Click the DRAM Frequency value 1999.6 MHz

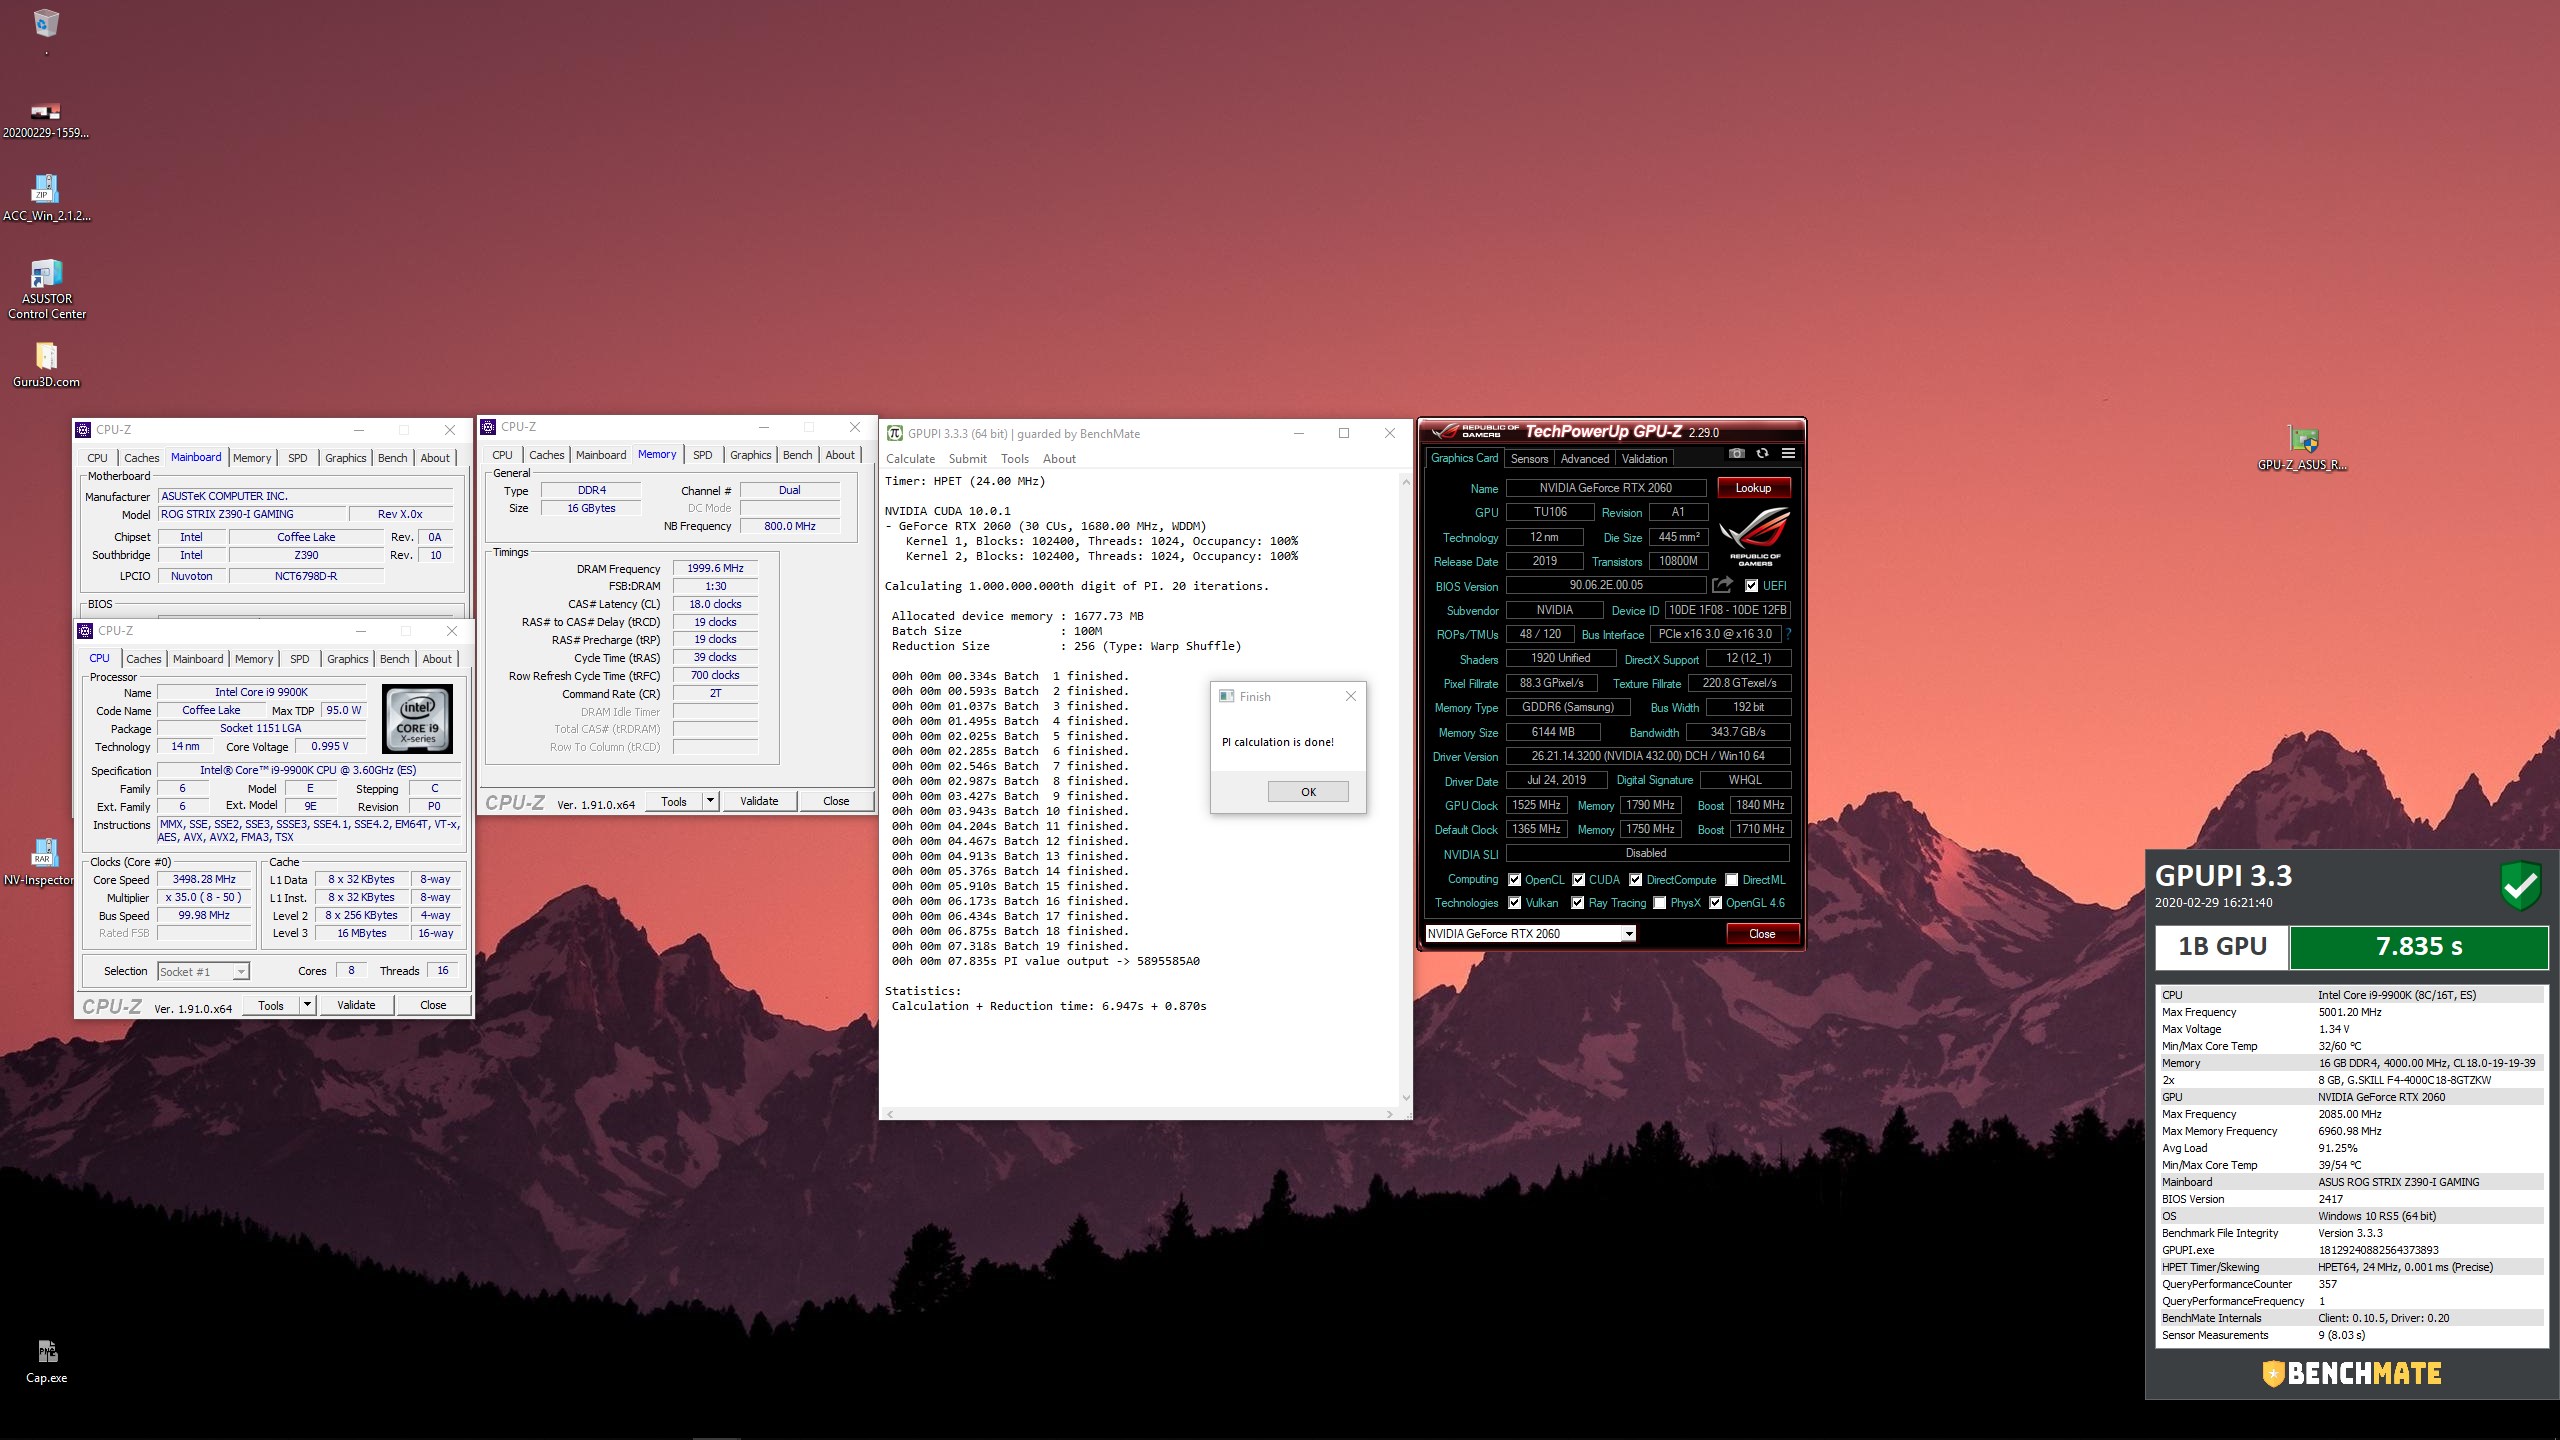pos(715,568)
